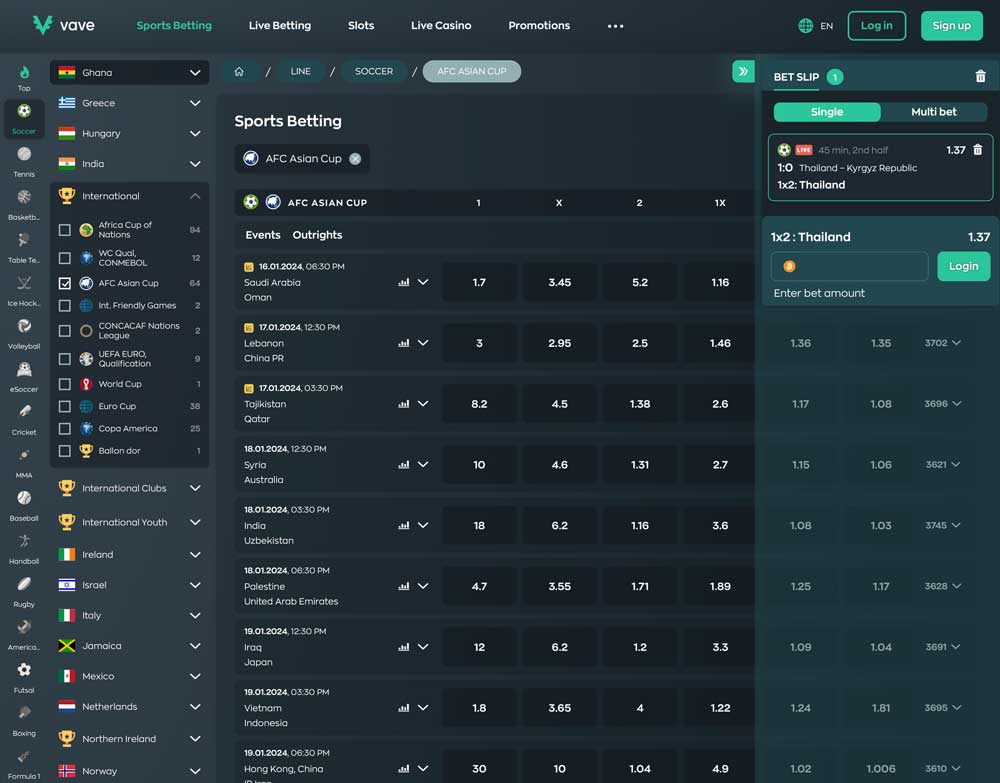This screenshot has width=1000, height=783.
Task: Check the WC Qual. CONMEBOL box
Action: 64,258
